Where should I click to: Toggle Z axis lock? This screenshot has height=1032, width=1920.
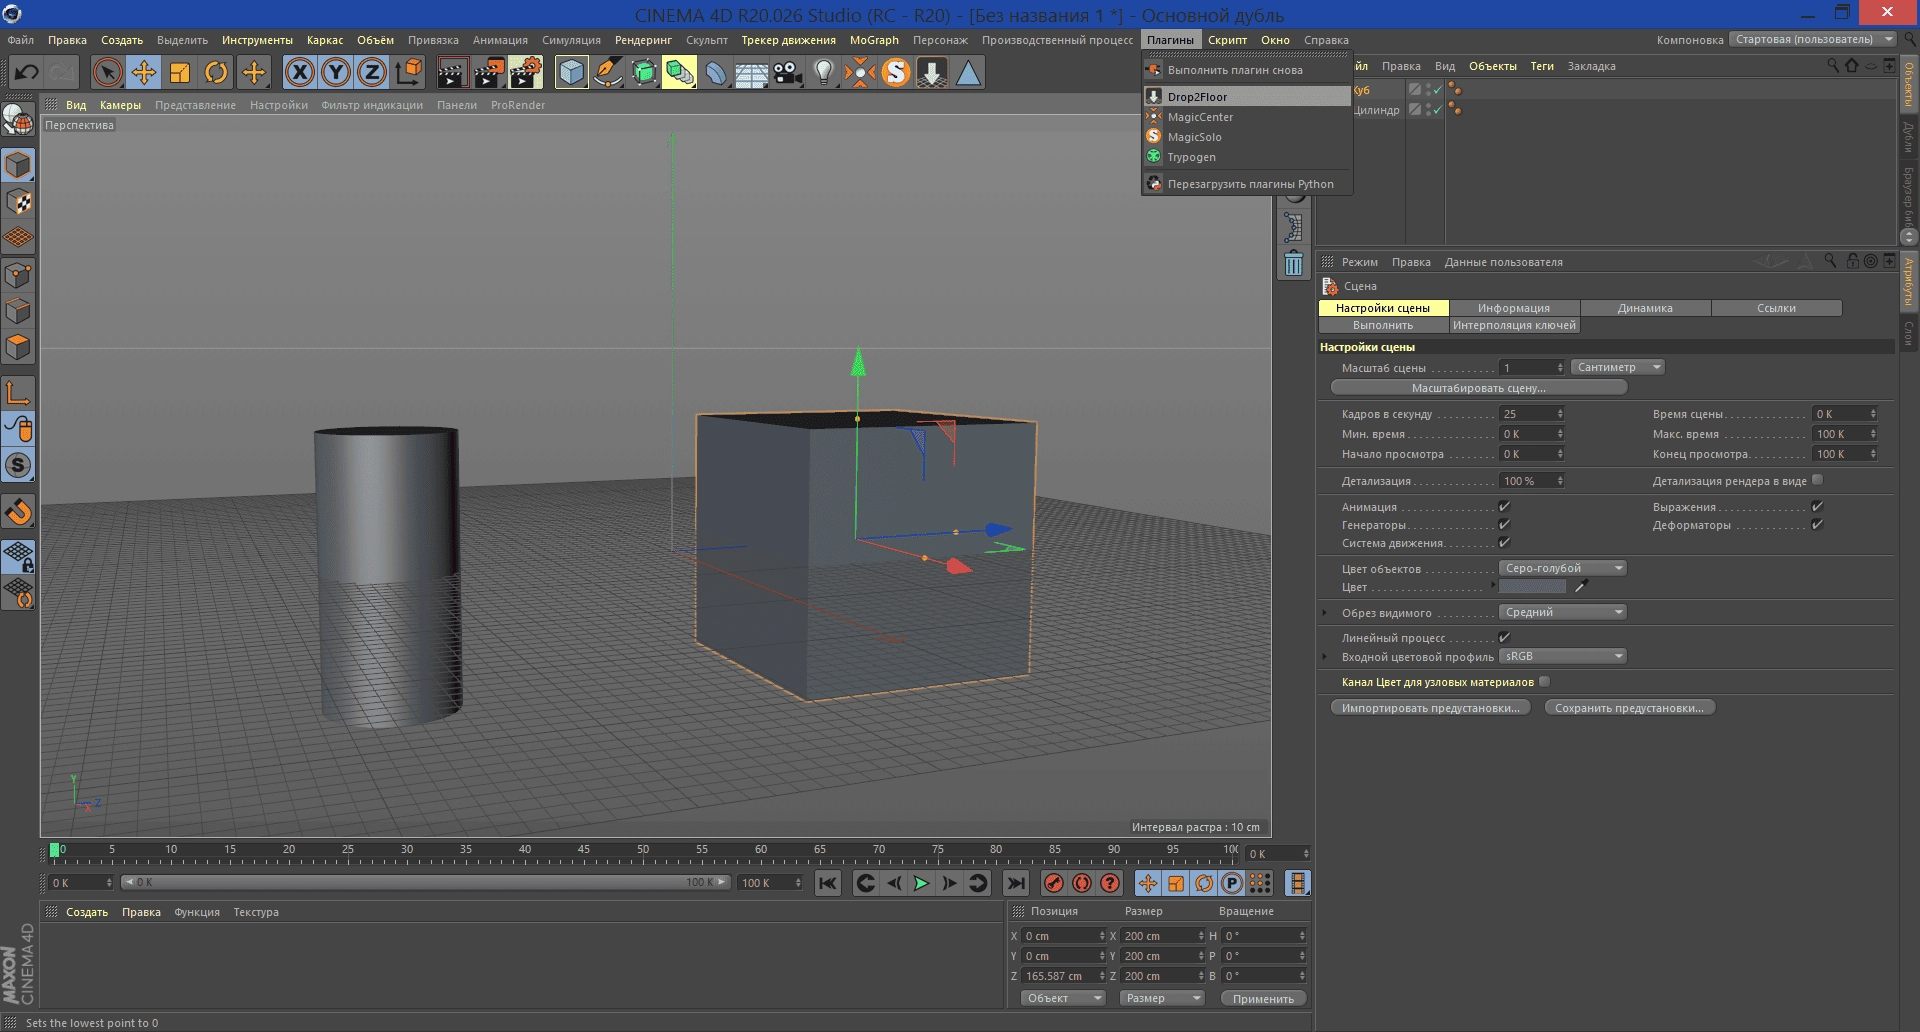(372, 72)
